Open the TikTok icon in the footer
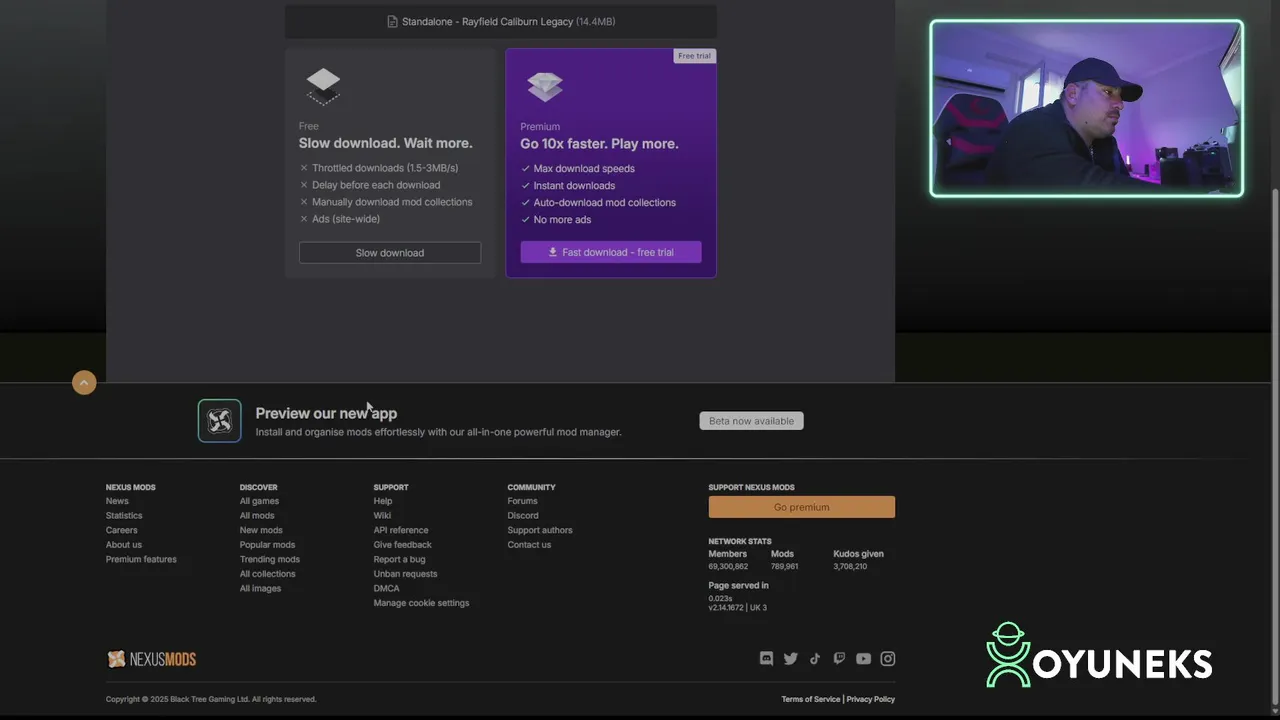The image size is (1280, 720). coord(815,659)
